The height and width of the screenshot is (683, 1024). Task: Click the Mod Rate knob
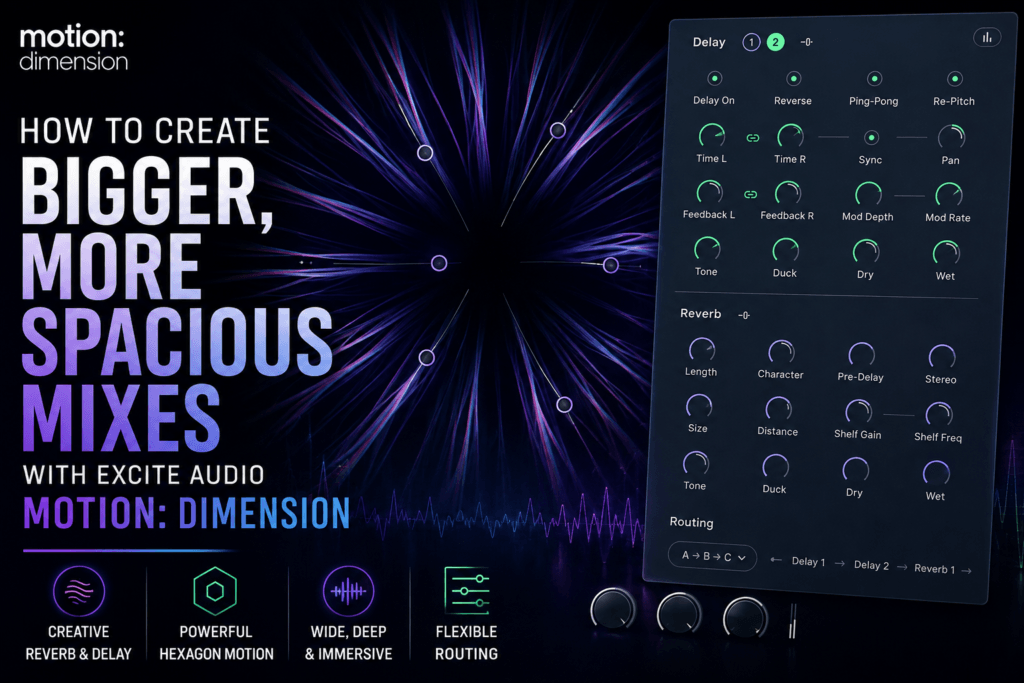click(948, 195)
